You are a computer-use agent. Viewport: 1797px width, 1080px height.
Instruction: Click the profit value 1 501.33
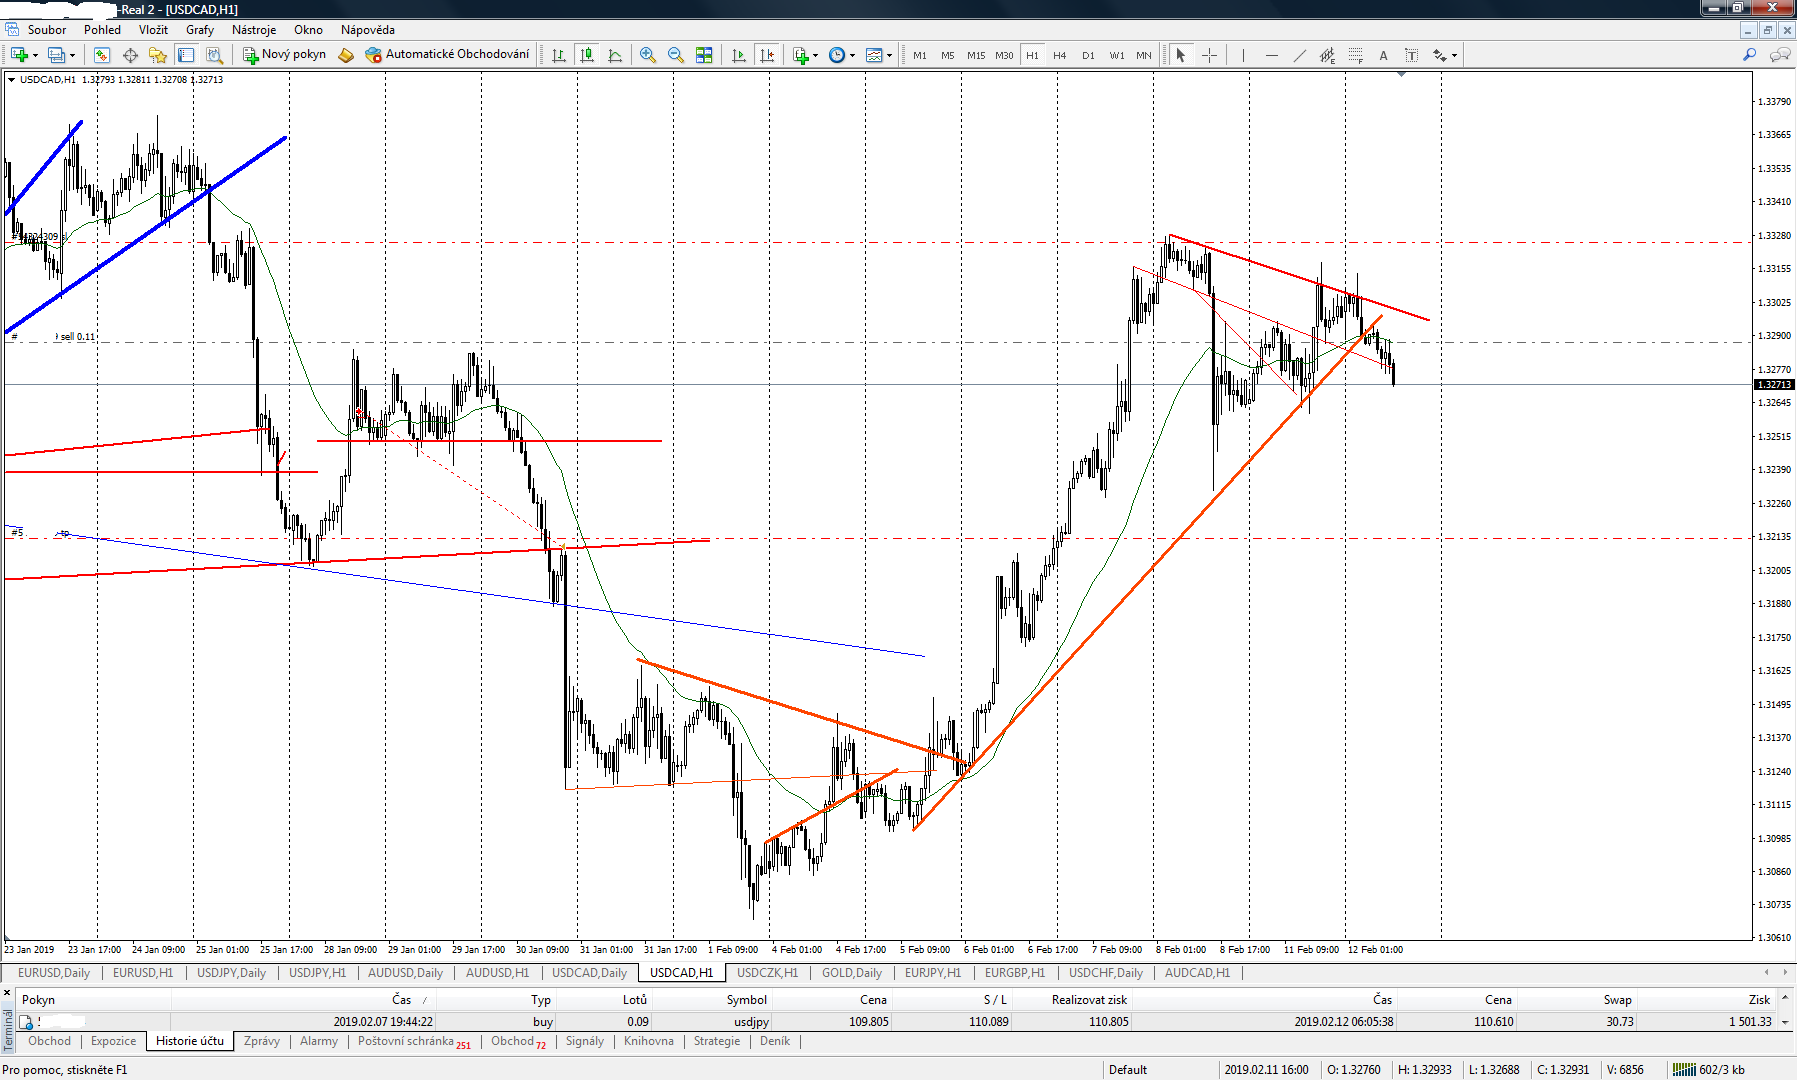(1750, 1022)
